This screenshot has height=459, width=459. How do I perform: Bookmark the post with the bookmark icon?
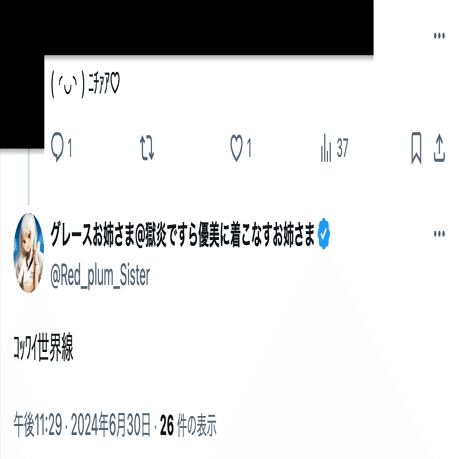pos(416,148)
